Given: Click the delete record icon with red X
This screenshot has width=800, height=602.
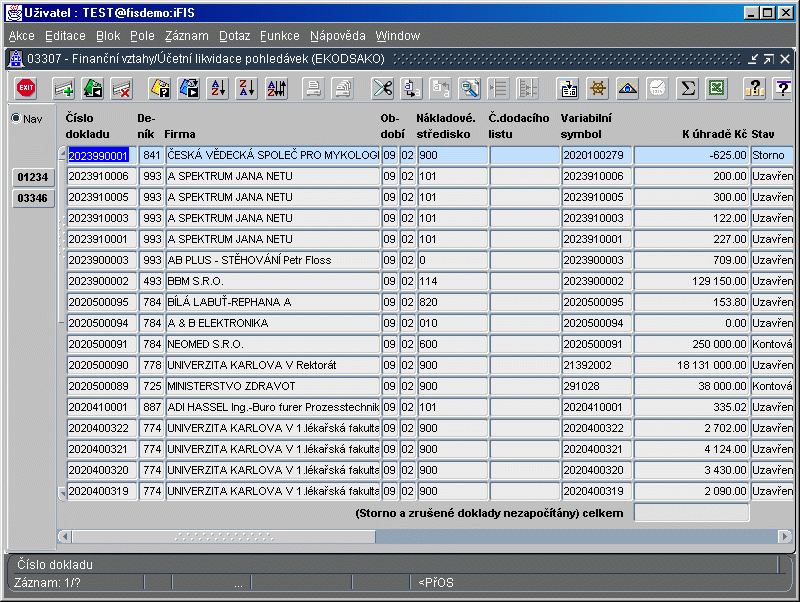Looking at the screenshot, I should click(x=122, y=89).
